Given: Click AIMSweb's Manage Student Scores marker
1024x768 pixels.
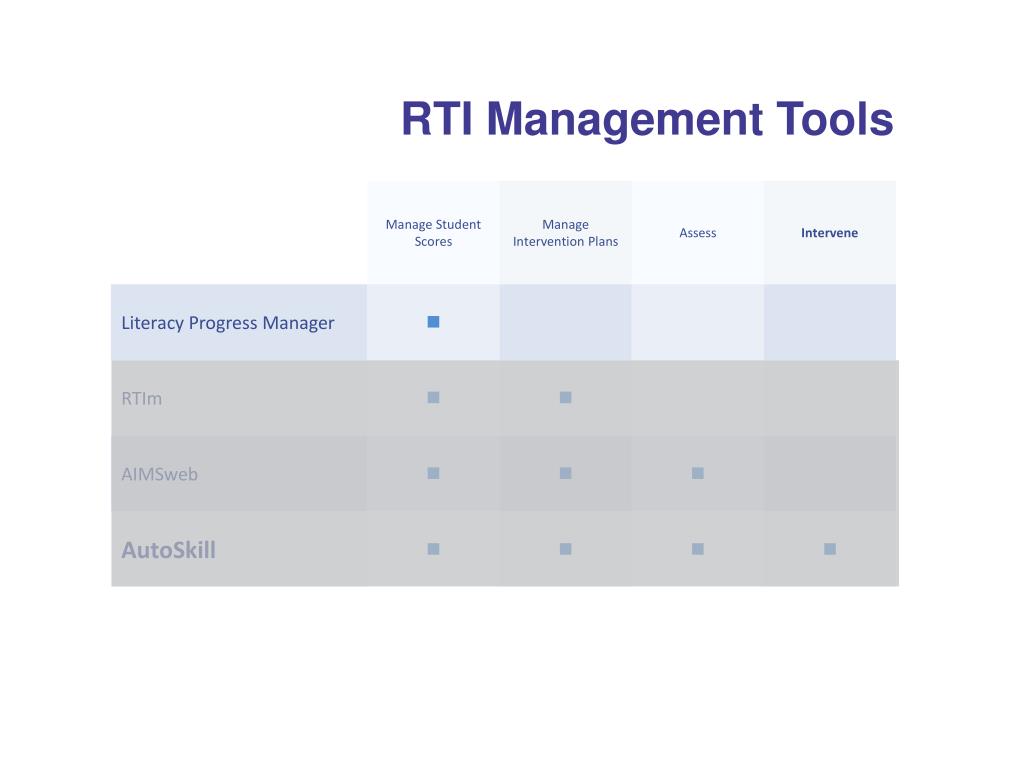Looking at the screenshot, I should click(x=433, y=473).
